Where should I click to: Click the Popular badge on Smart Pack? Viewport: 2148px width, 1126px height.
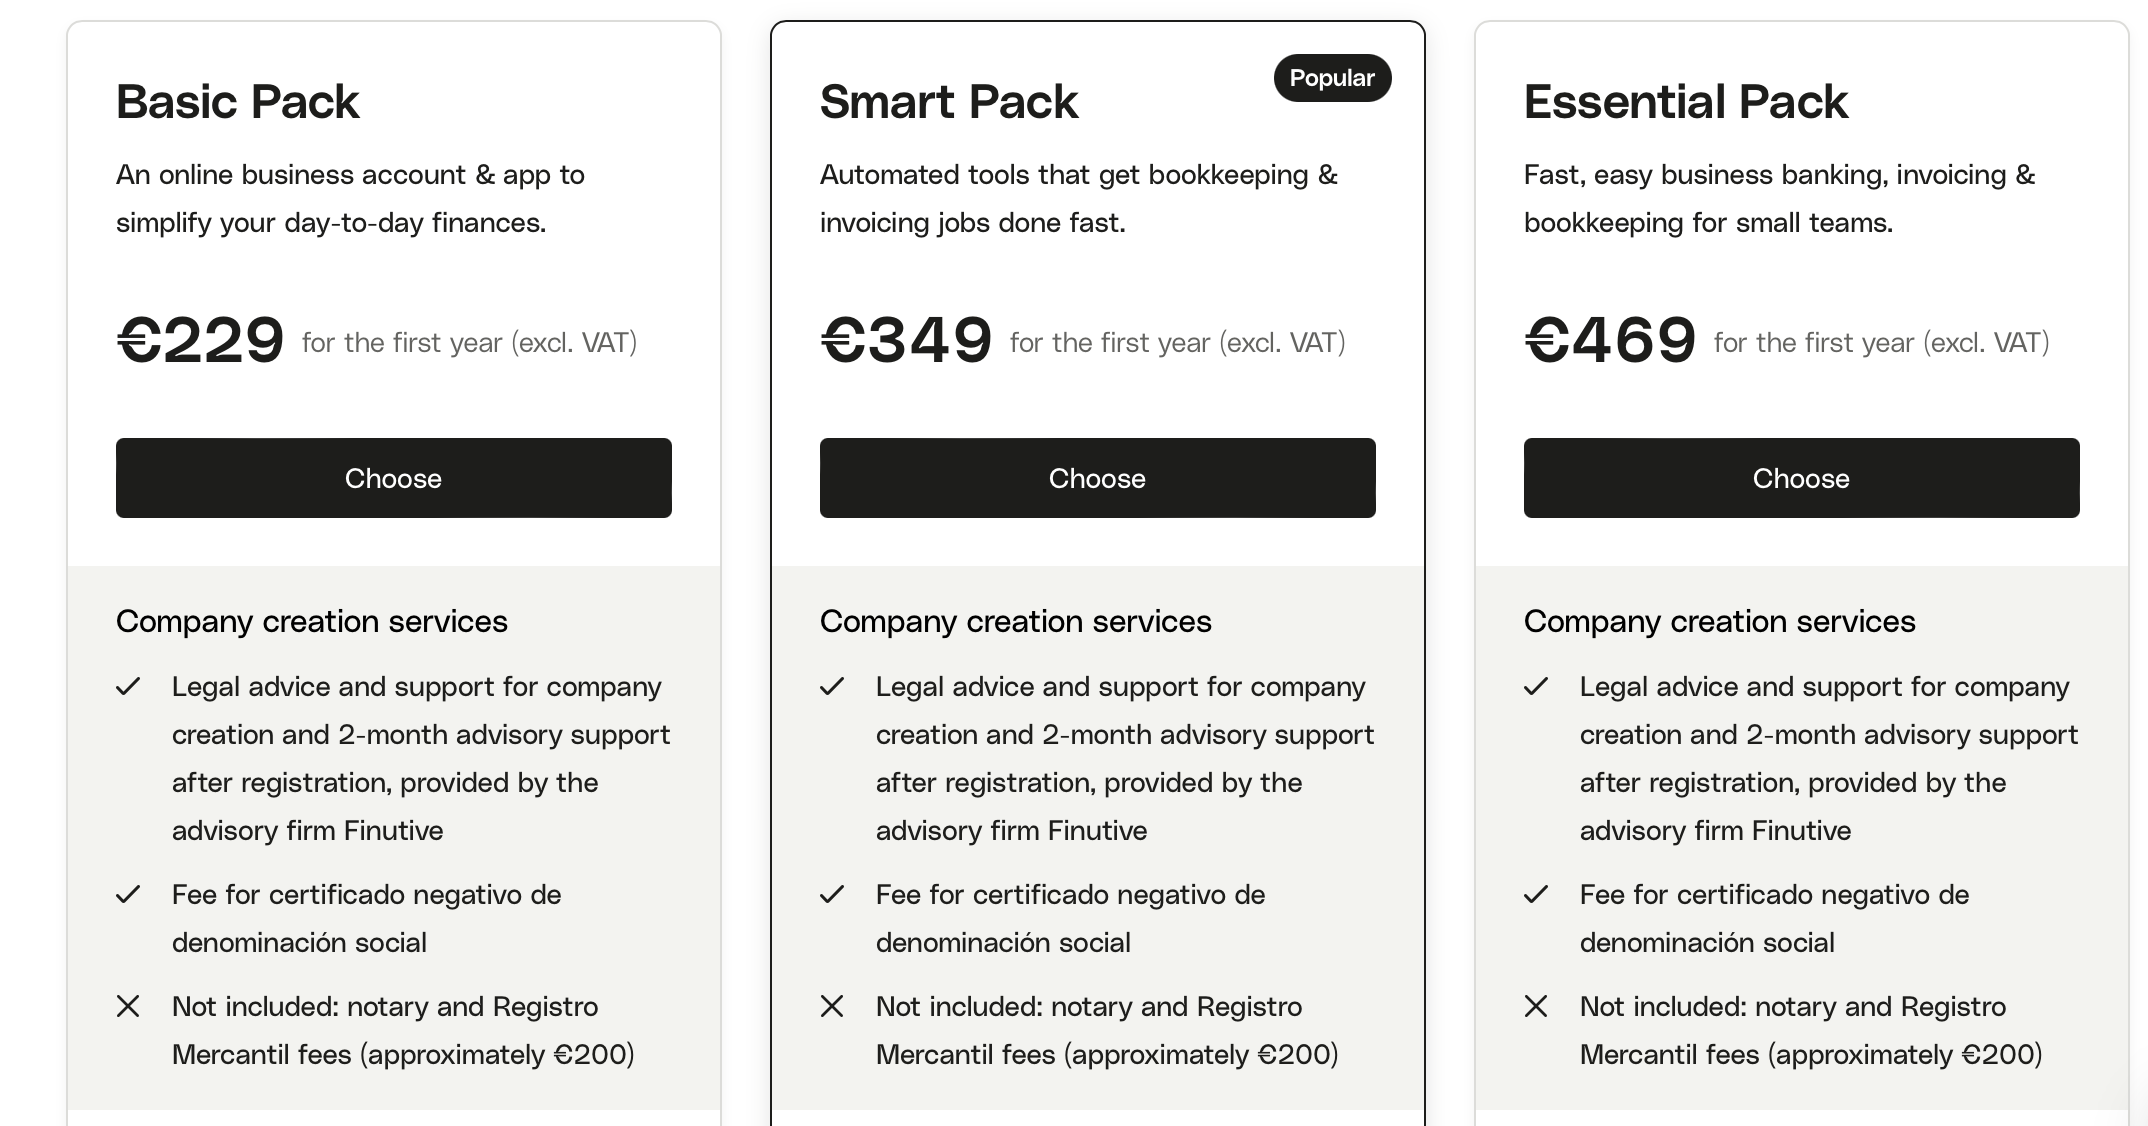coord(1332,78)
